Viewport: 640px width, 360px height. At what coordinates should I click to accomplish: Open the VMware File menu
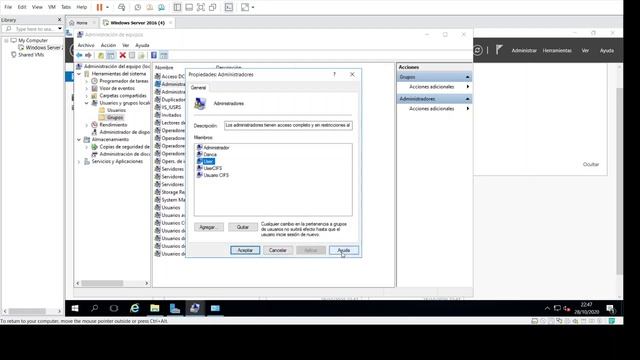(x=8, y=7)
